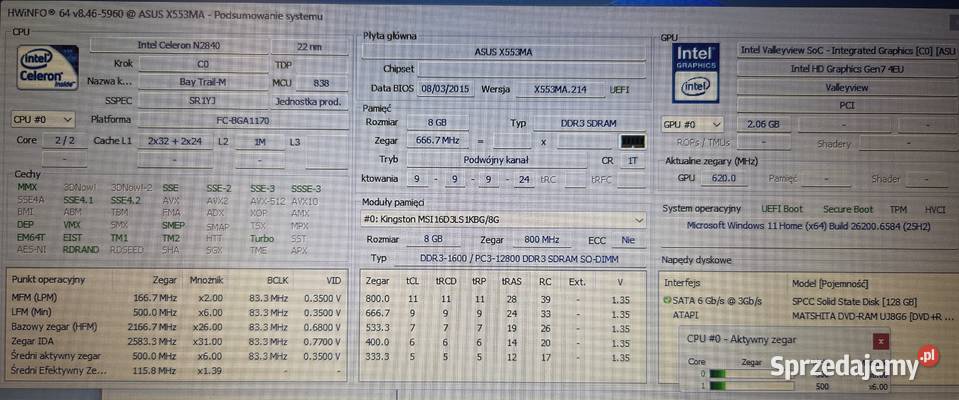Click the LFM (Min) operating point row
This screenshot has width=959, height=400.
point(176,312)
